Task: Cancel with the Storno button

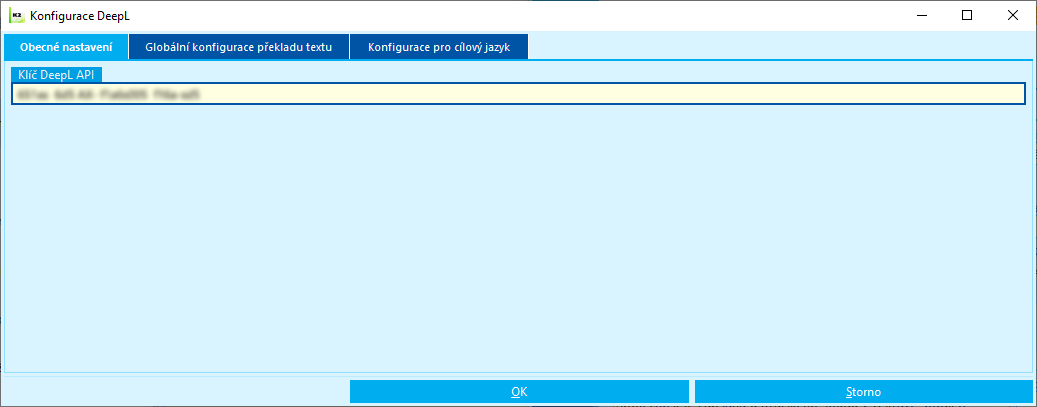Action: coord(864,391)
